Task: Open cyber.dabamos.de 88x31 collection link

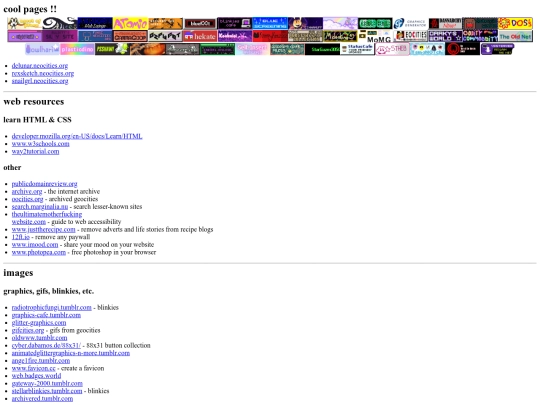Action: [x=46, y=345]
